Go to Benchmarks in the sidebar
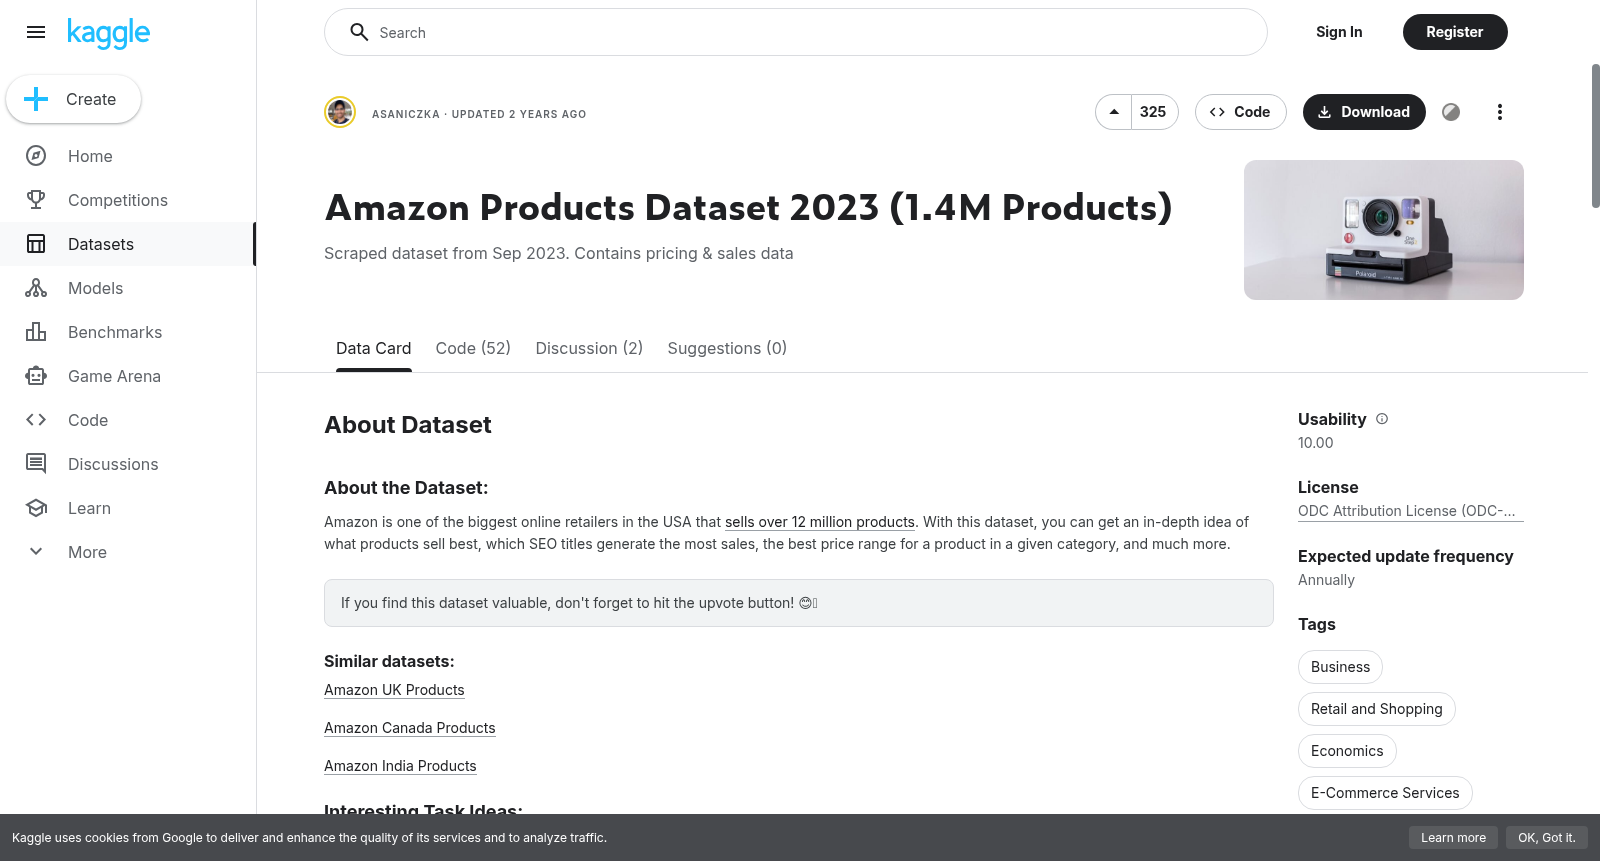 click(128, 332)
